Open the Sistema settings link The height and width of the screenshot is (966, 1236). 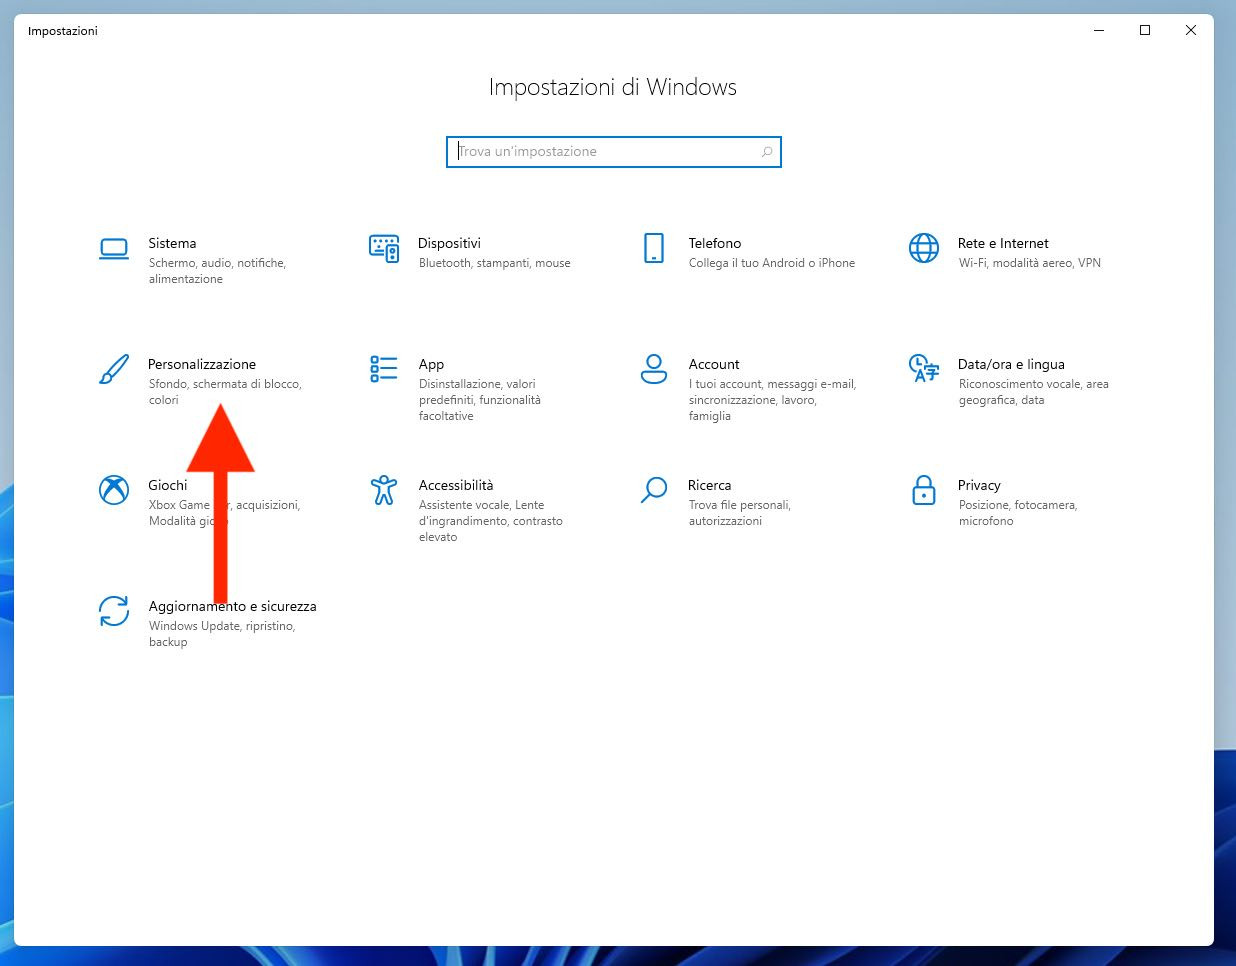point(172,243)
